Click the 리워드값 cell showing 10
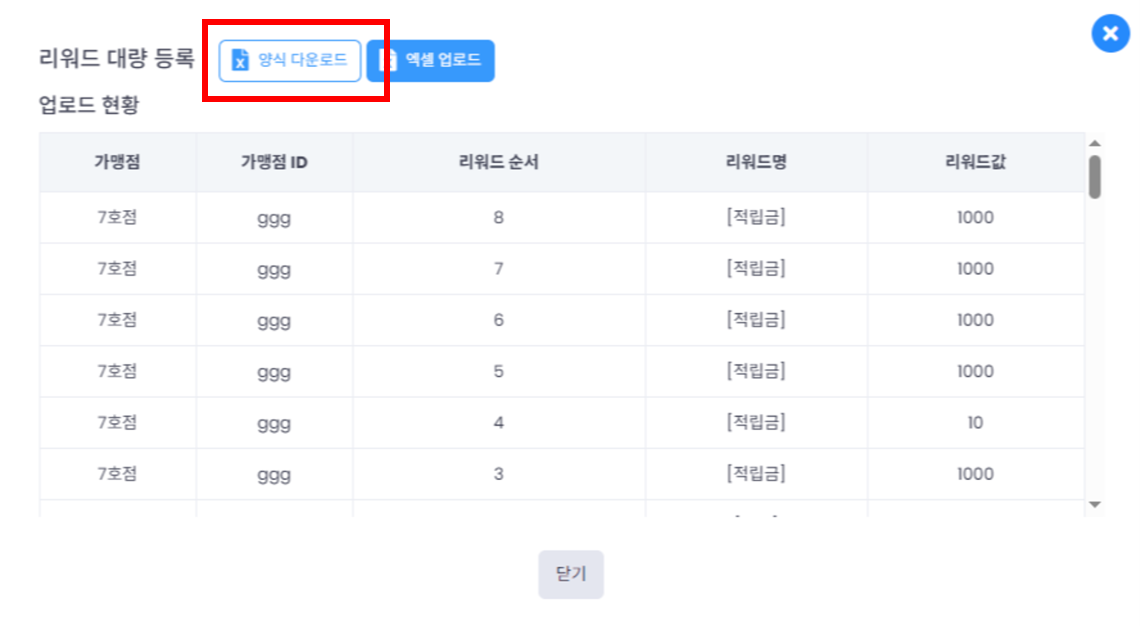Image resolution: width=1140 pixels, height=626 pixels. [x=976, y=422]
